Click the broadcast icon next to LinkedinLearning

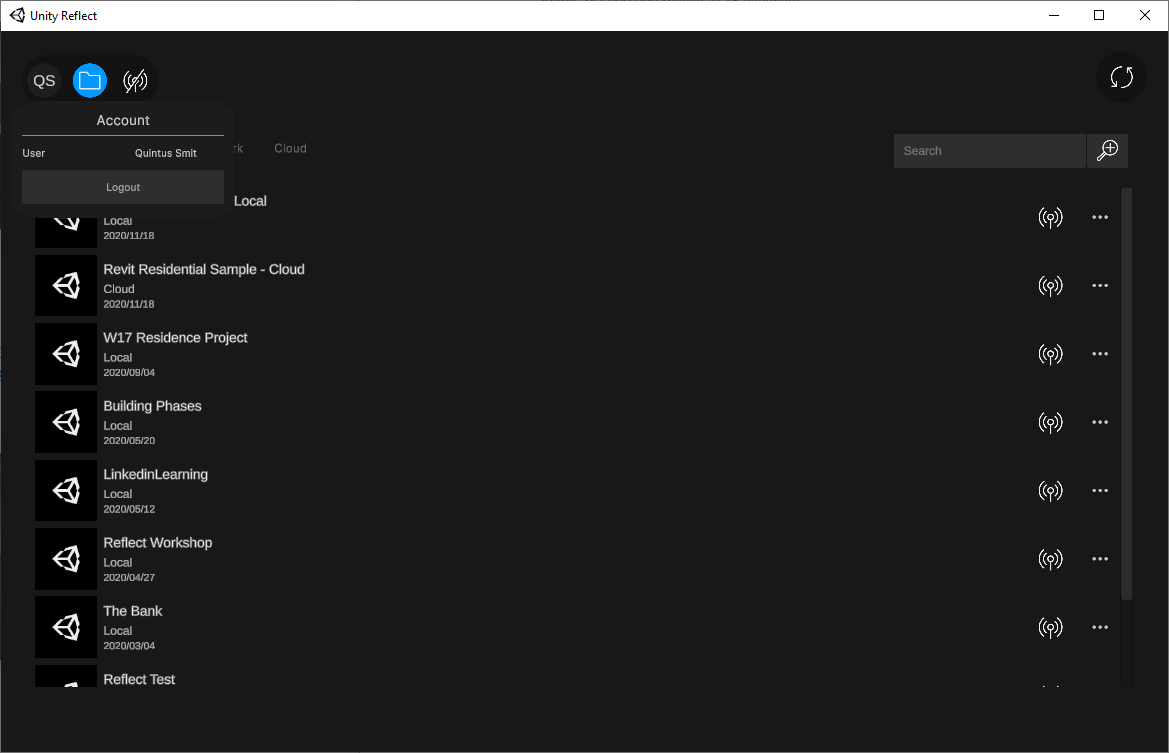(x=1051, y=490)
